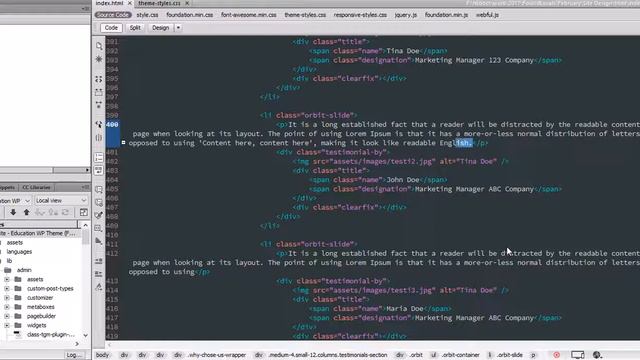Switch to Code view
This screenshot has width=640, height=360.
pos(111,28)
